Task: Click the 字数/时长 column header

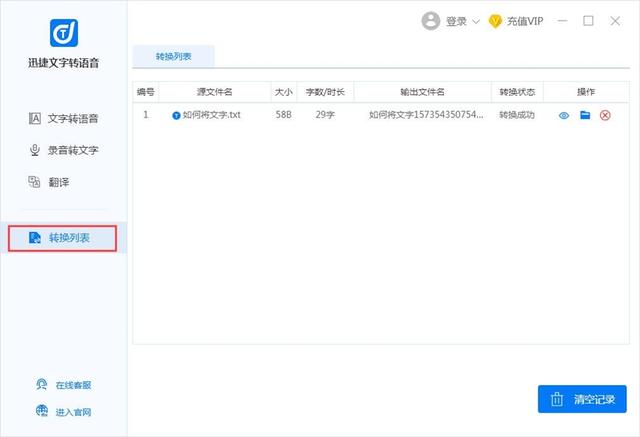Action: [325, 92]
